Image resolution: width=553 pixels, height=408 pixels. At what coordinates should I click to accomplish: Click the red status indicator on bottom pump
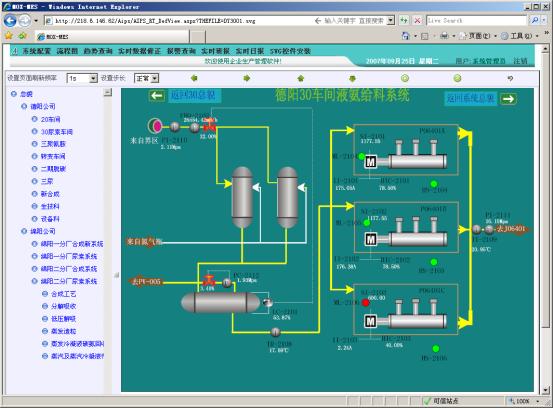pos(366,303)
